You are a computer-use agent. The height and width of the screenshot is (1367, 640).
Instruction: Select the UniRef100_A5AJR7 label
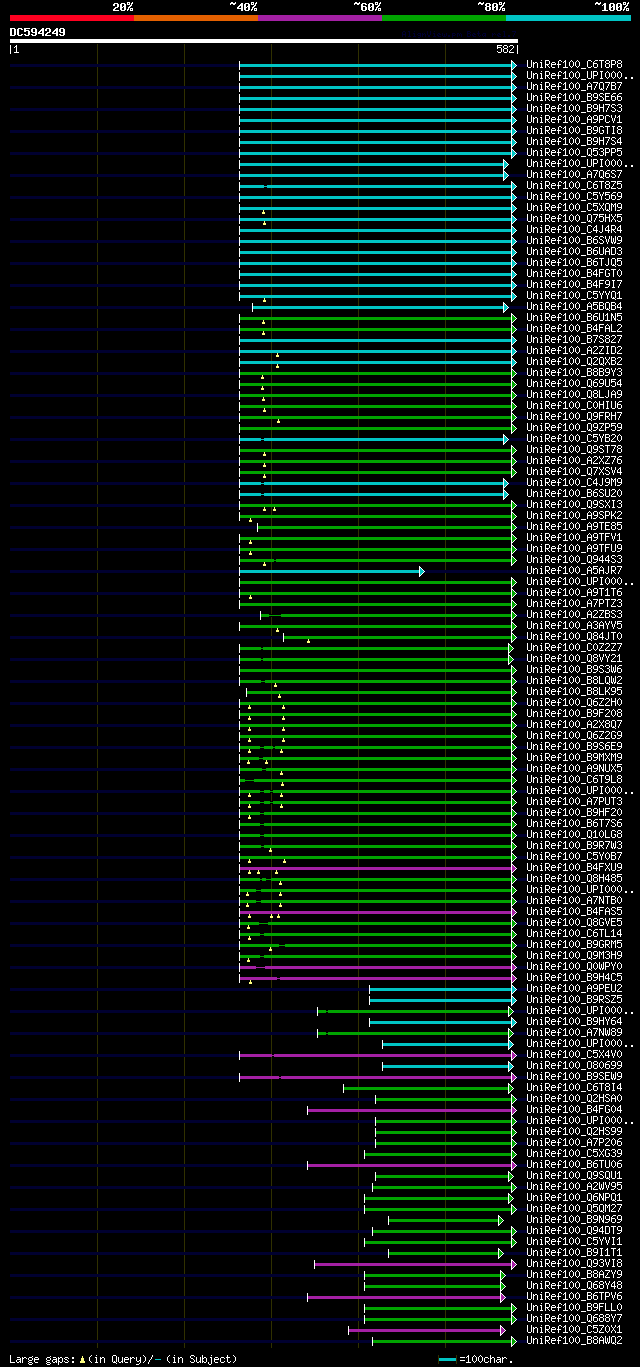[x=574, y=570]
